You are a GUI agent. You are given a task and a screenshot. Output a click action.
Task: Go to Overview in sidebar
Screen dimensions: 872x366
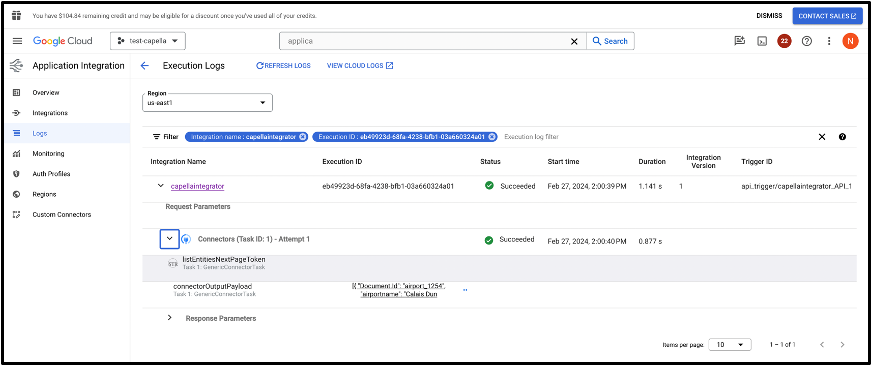tap(46, 92)
